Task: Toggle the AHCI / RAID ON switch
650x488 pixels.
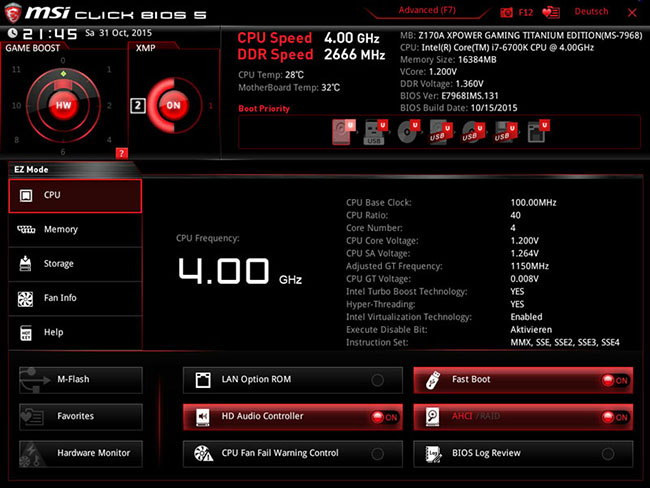Action: click(x=615, y=417)
